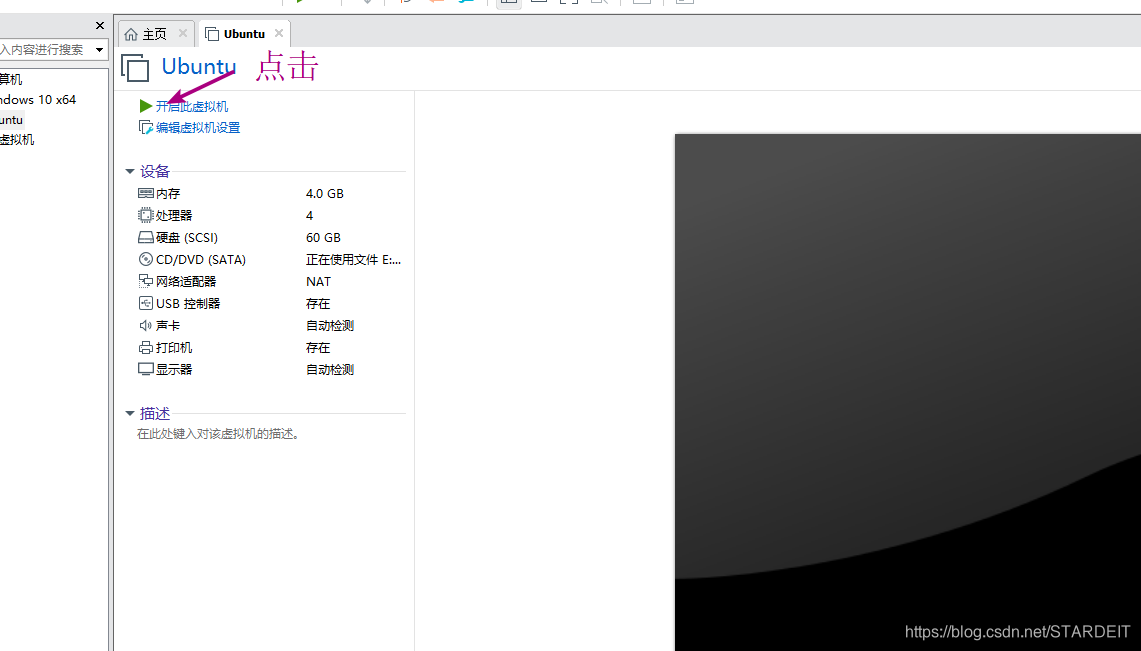Click the network adapter (网络适配器) icon
The width and height of the screenshot is (1141, 651).
[146, 281]
